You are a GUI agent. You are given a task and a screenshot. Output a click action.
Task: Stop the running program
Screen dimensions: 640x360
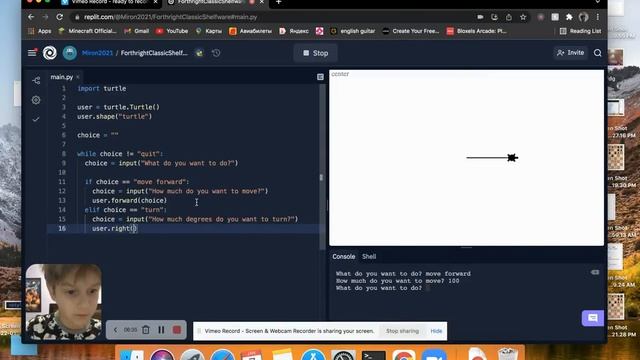(x=316, y=53)
